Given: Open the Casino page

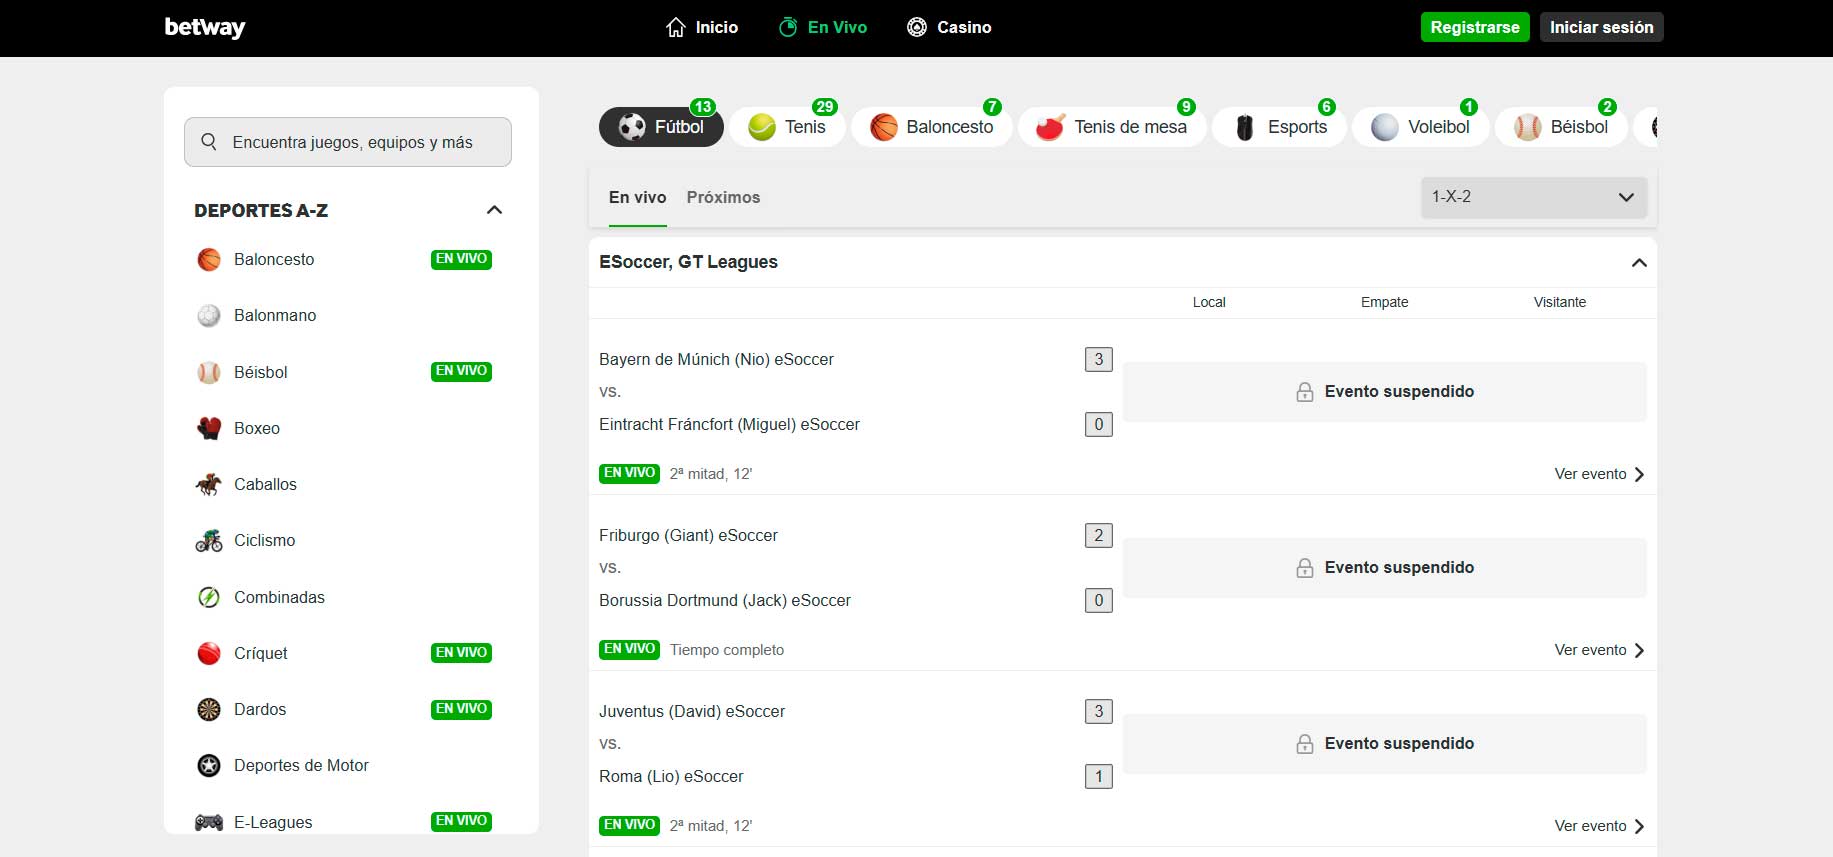Looking at the screenshot, I should pyautogui.click(x=949, y=27).
